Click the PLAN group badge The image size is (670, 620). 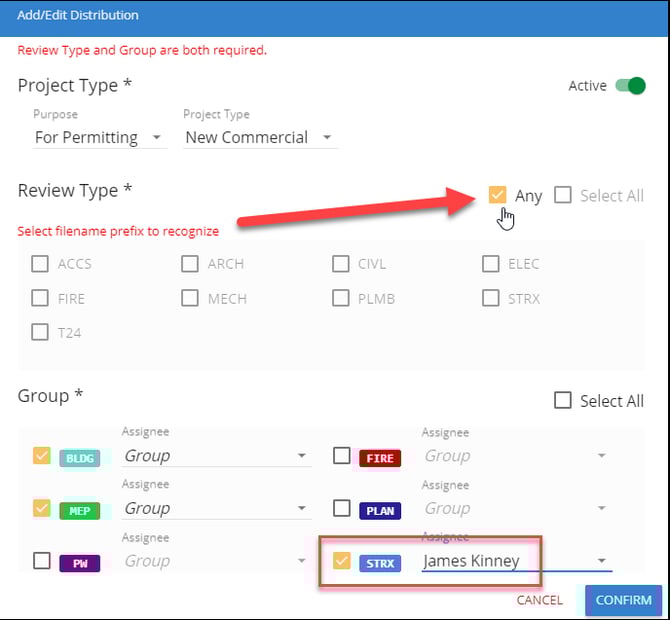pos(380,510)
